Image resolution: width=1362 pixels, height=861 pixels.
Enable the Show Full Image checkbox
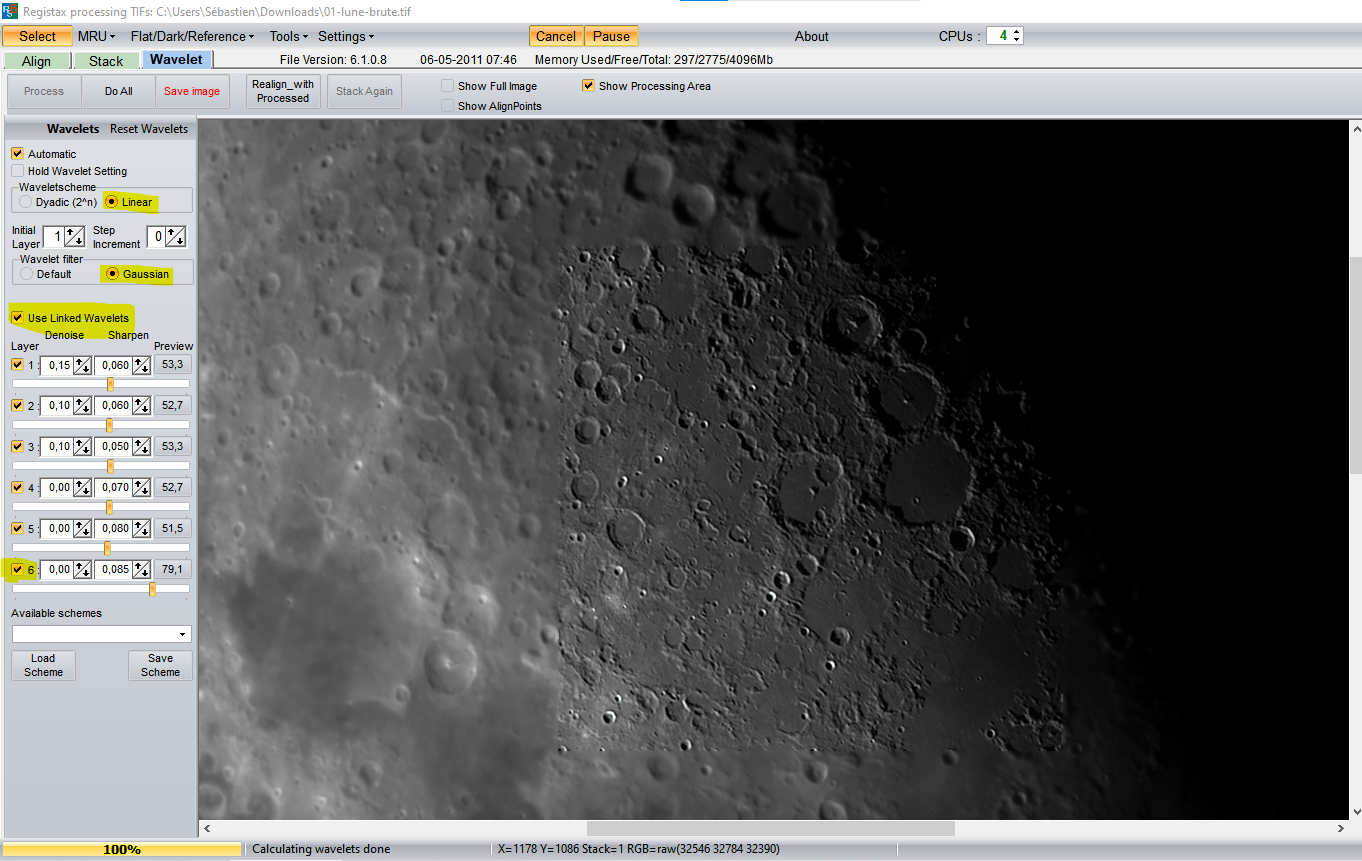(x=448, y=87)
